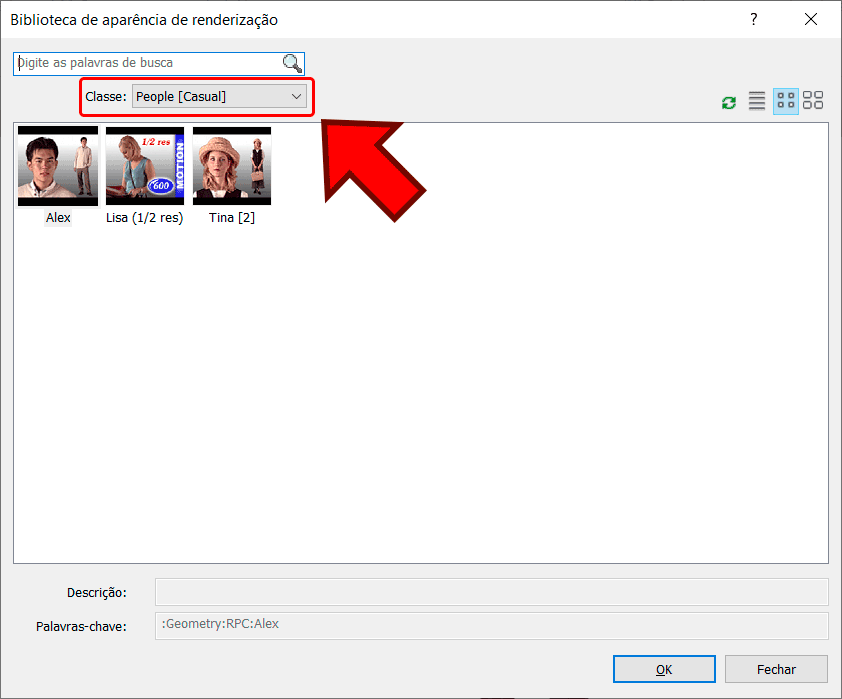Select the Lisa (1/2 res) thumbnail image
Screen dimensions: 842x699
145,166
